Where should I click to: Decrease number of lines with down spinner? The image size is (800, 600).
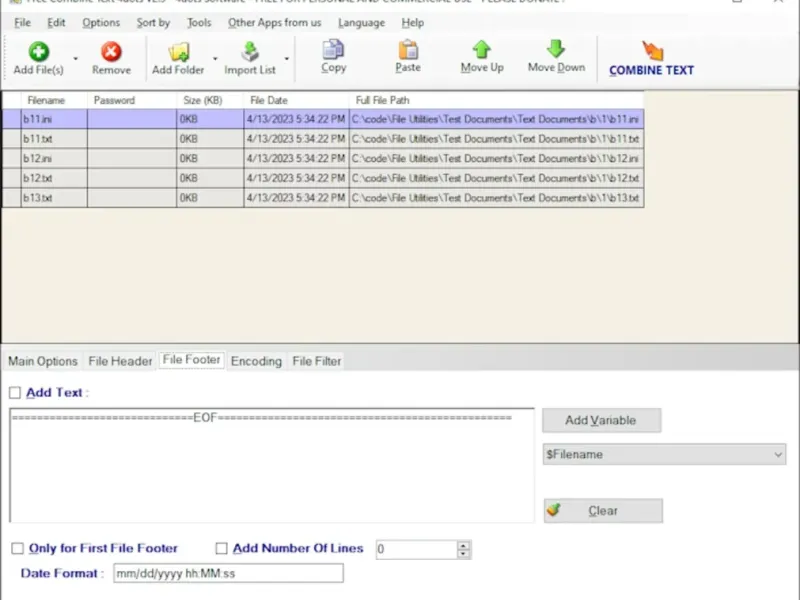pos(463,554)
